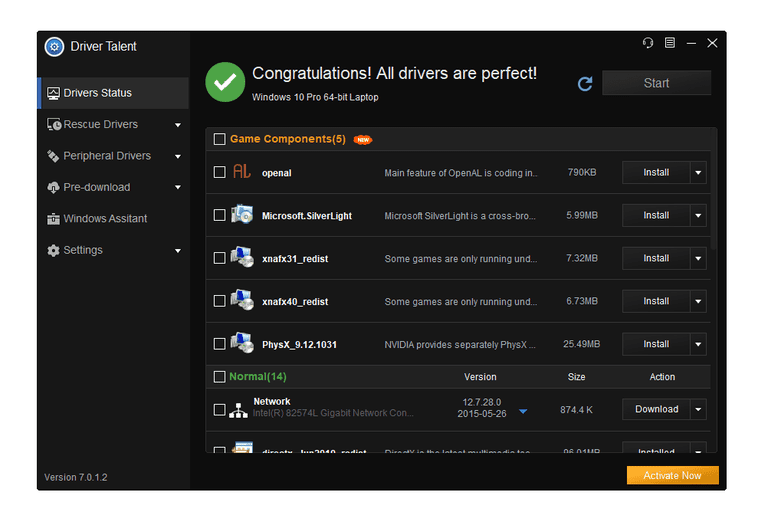This screenshot has height=512, width=768.
Task: Open Network driver version dropdown arrow
Action: click(x=523, y=411)
